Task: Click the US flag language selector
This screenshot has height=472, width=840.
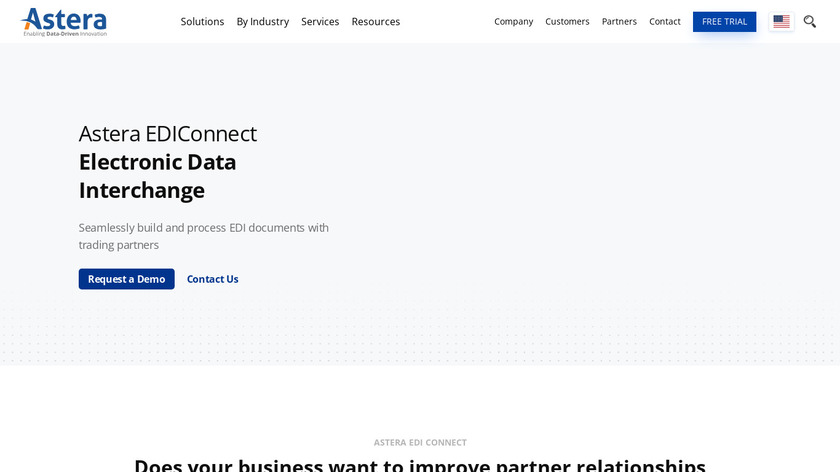Action: point(781,21)
